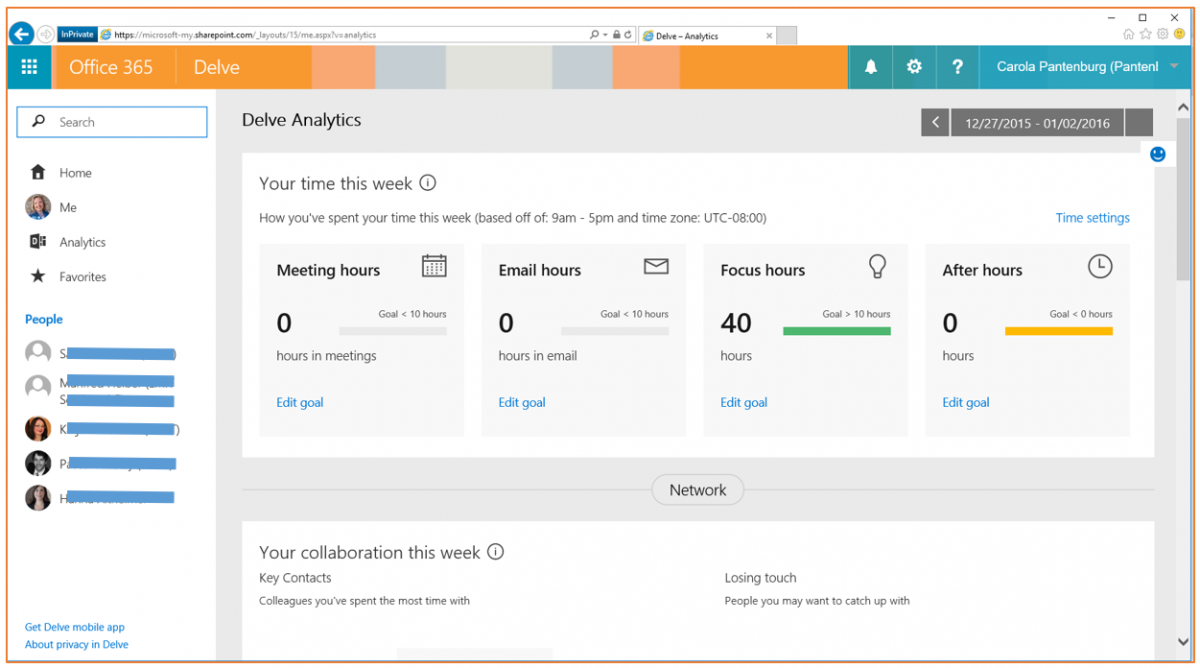Open the Office 365 app launcher grid
The height and width of the screenshot is (668, 1200).
29,67
